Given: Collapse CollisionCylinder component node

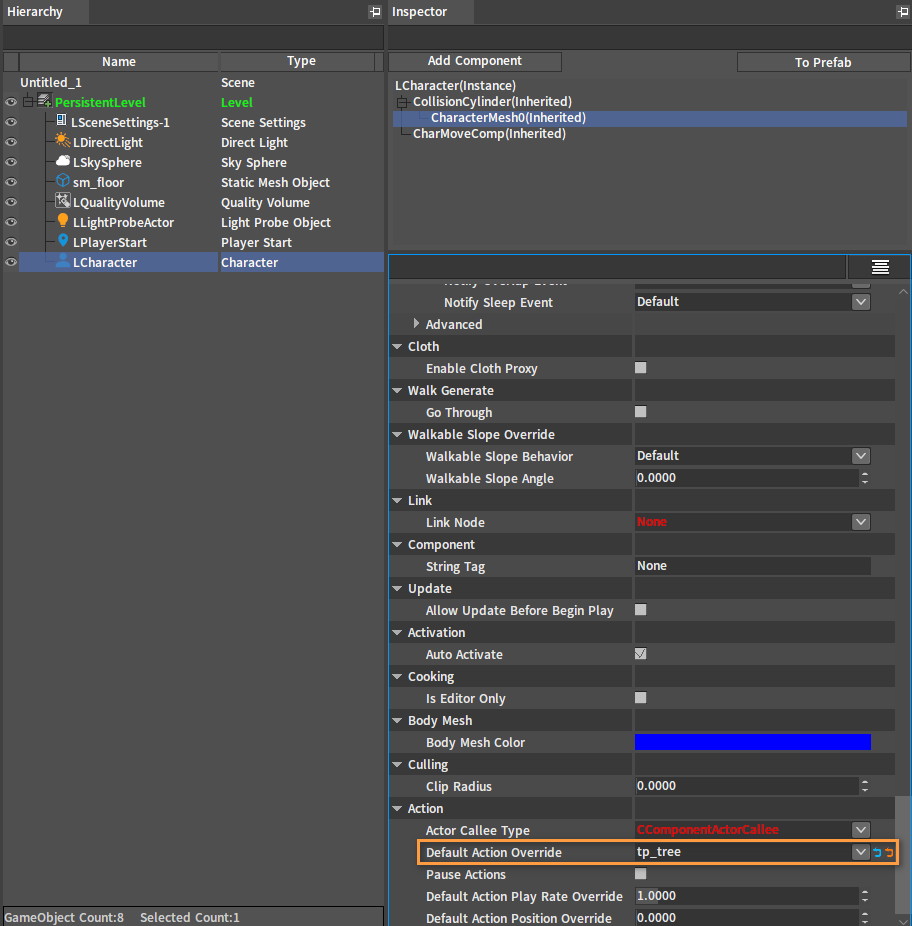Looking at the screenshot, I should click(402, 102).
